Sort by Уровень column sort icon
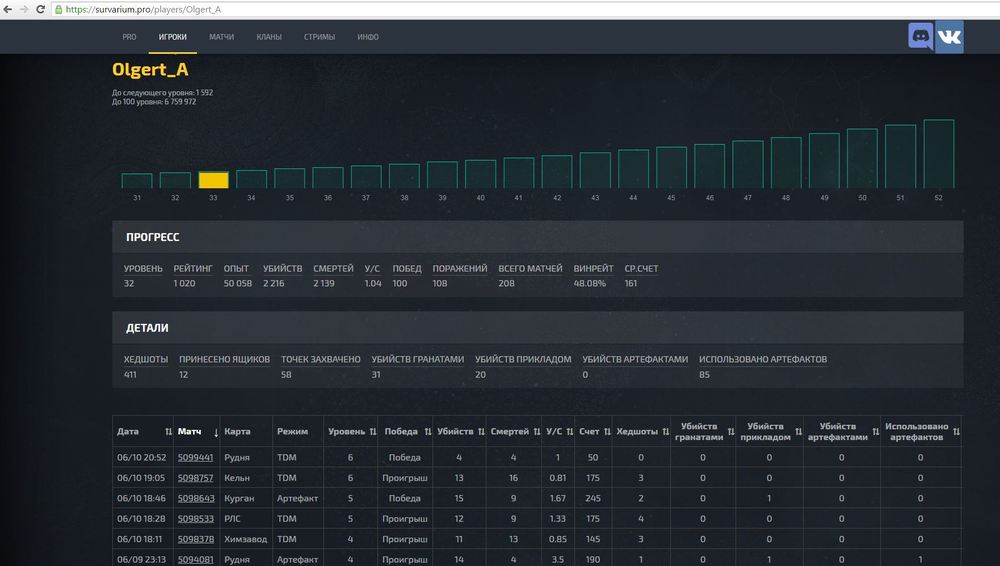 pyautogui.click(x=371, y=432)
